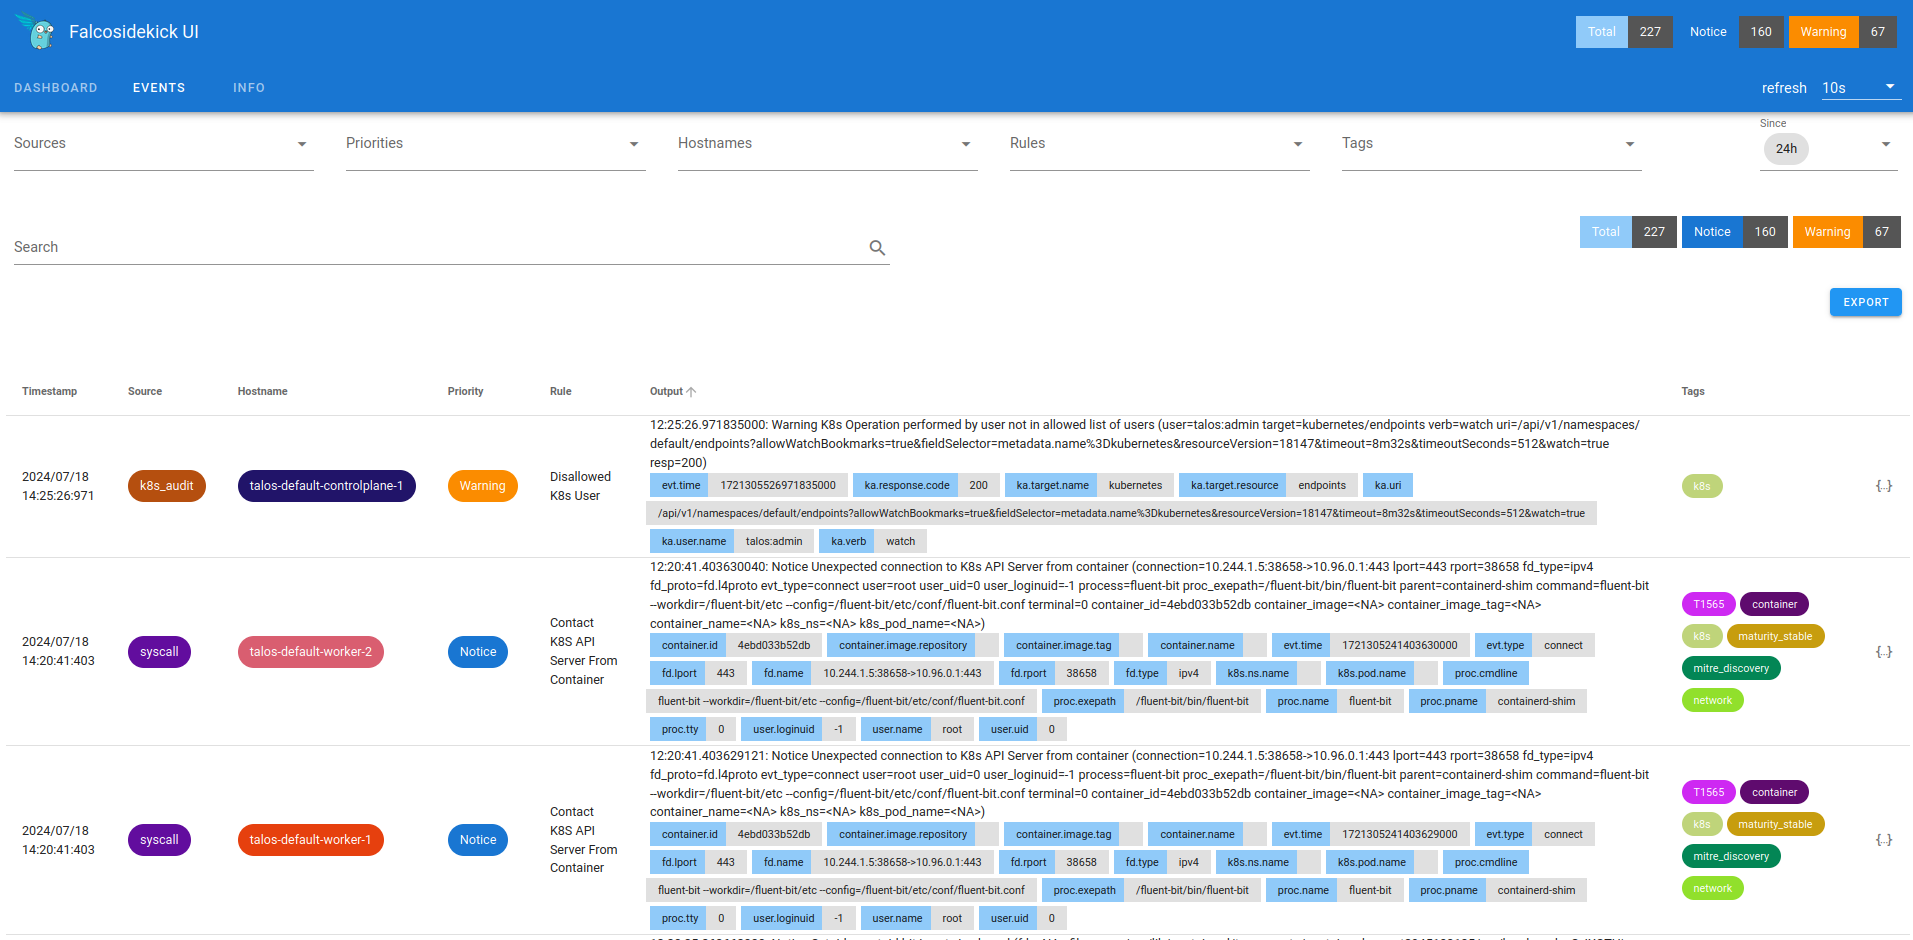The height and width of the screenshot is (940, 1913).
Task: Click the talos-default-controlplane-1 hostname chip
Action: (326, 486)
